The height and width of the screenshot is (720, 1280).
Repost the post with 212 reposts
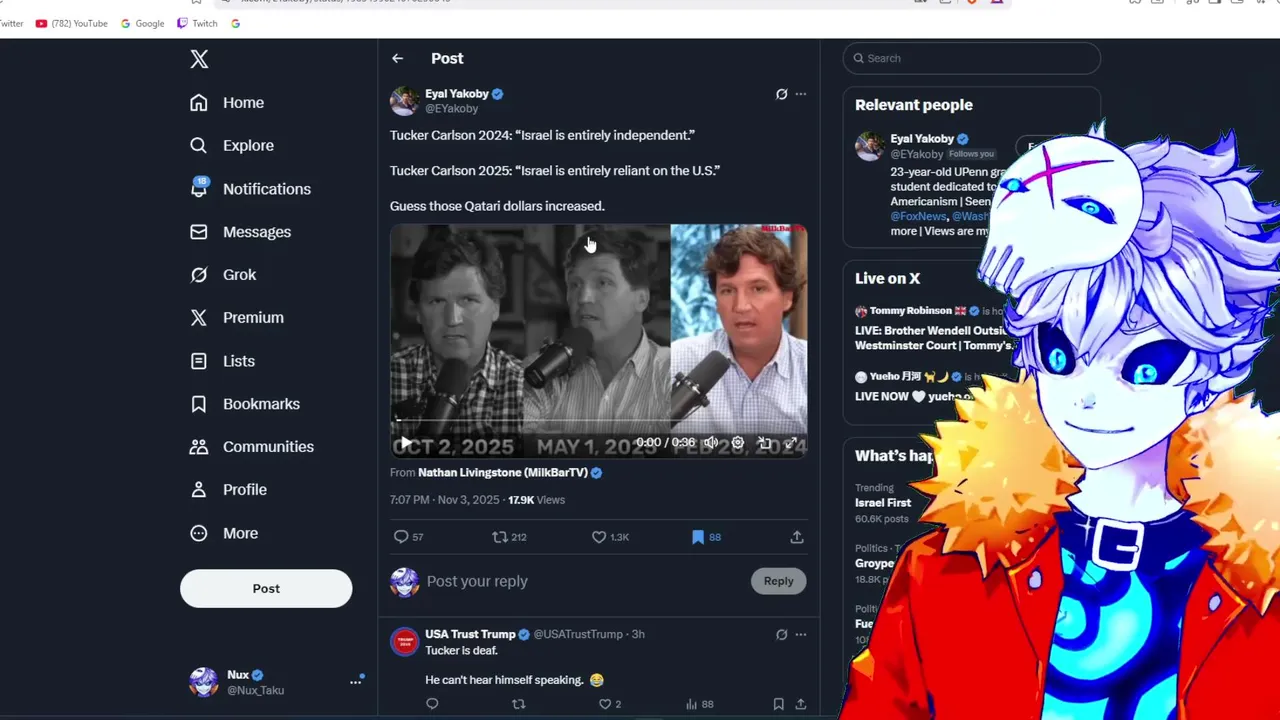tap(509, 537)
